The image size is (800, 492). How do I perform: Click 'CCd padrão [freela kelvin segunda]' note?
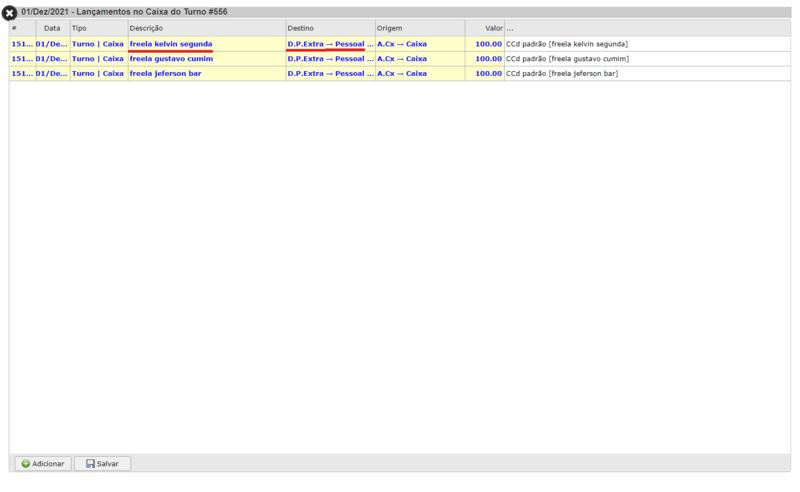567,44
